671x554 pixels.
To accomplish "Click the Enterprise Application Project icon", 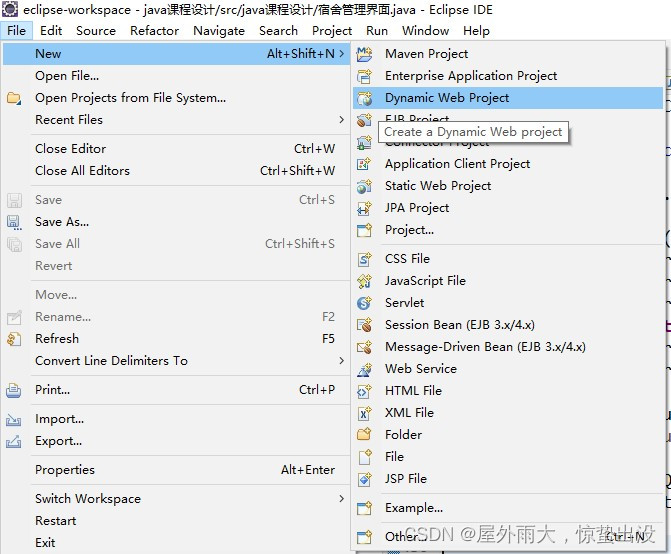I will pyautogui.click(x=364, y=76).
